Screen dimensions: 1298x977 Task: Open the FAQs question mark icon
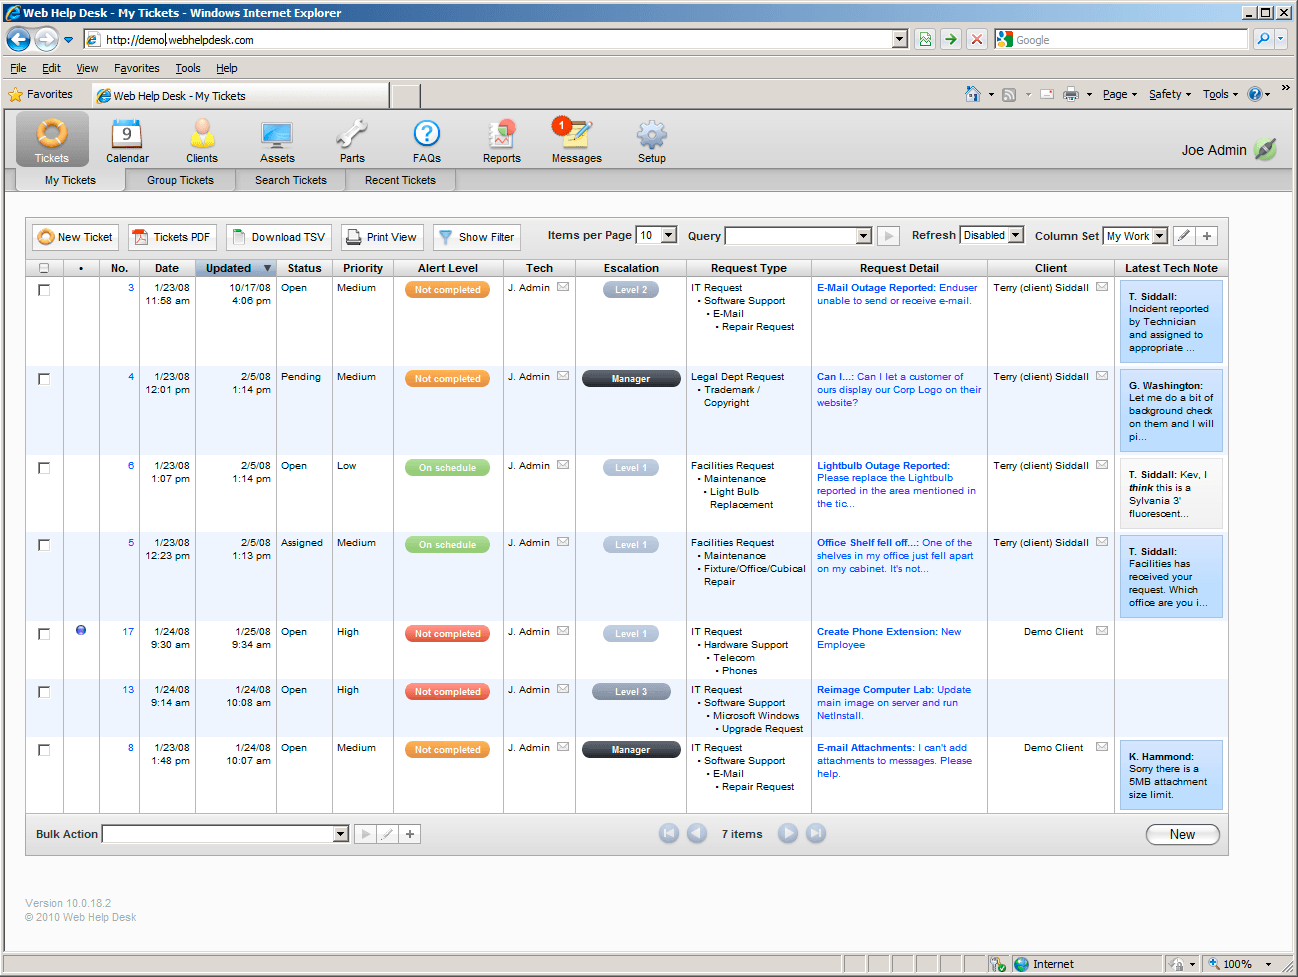click(x=427, y=136)
